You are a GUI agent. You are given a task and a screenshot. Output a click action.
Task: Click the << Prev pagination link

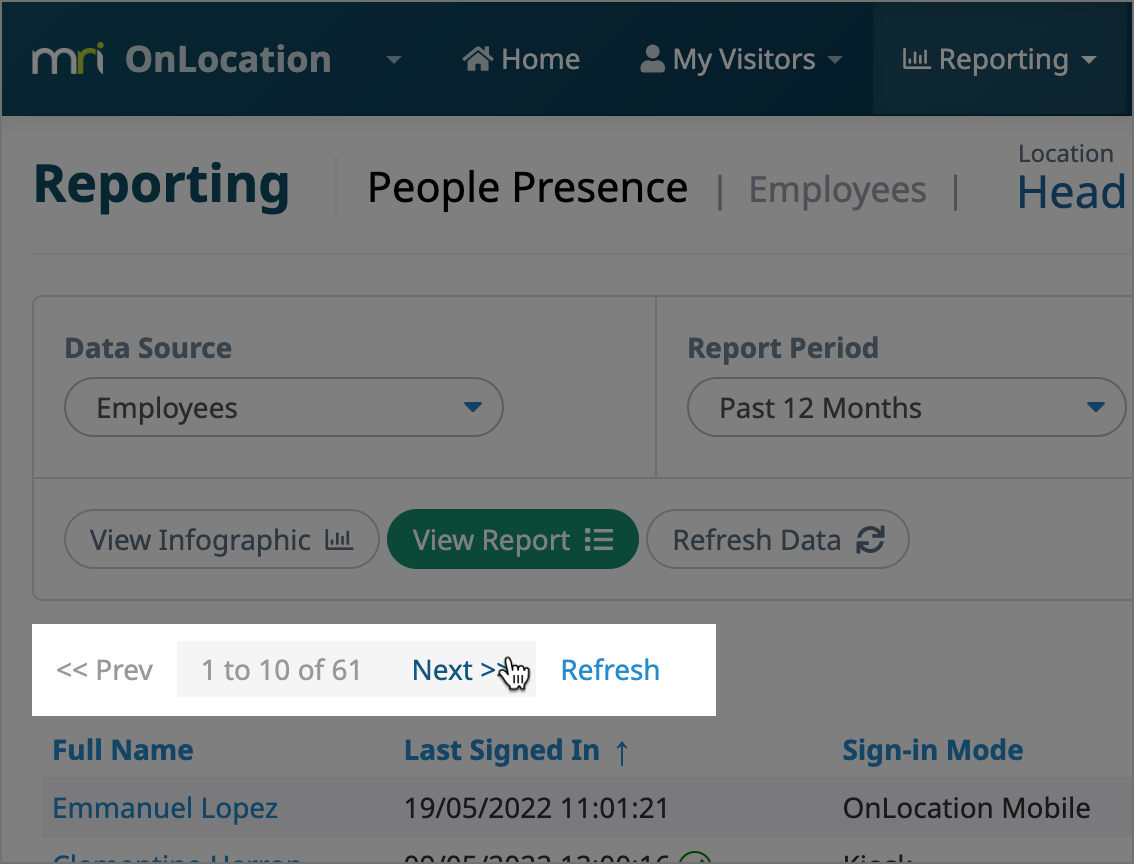coord(104,670)
